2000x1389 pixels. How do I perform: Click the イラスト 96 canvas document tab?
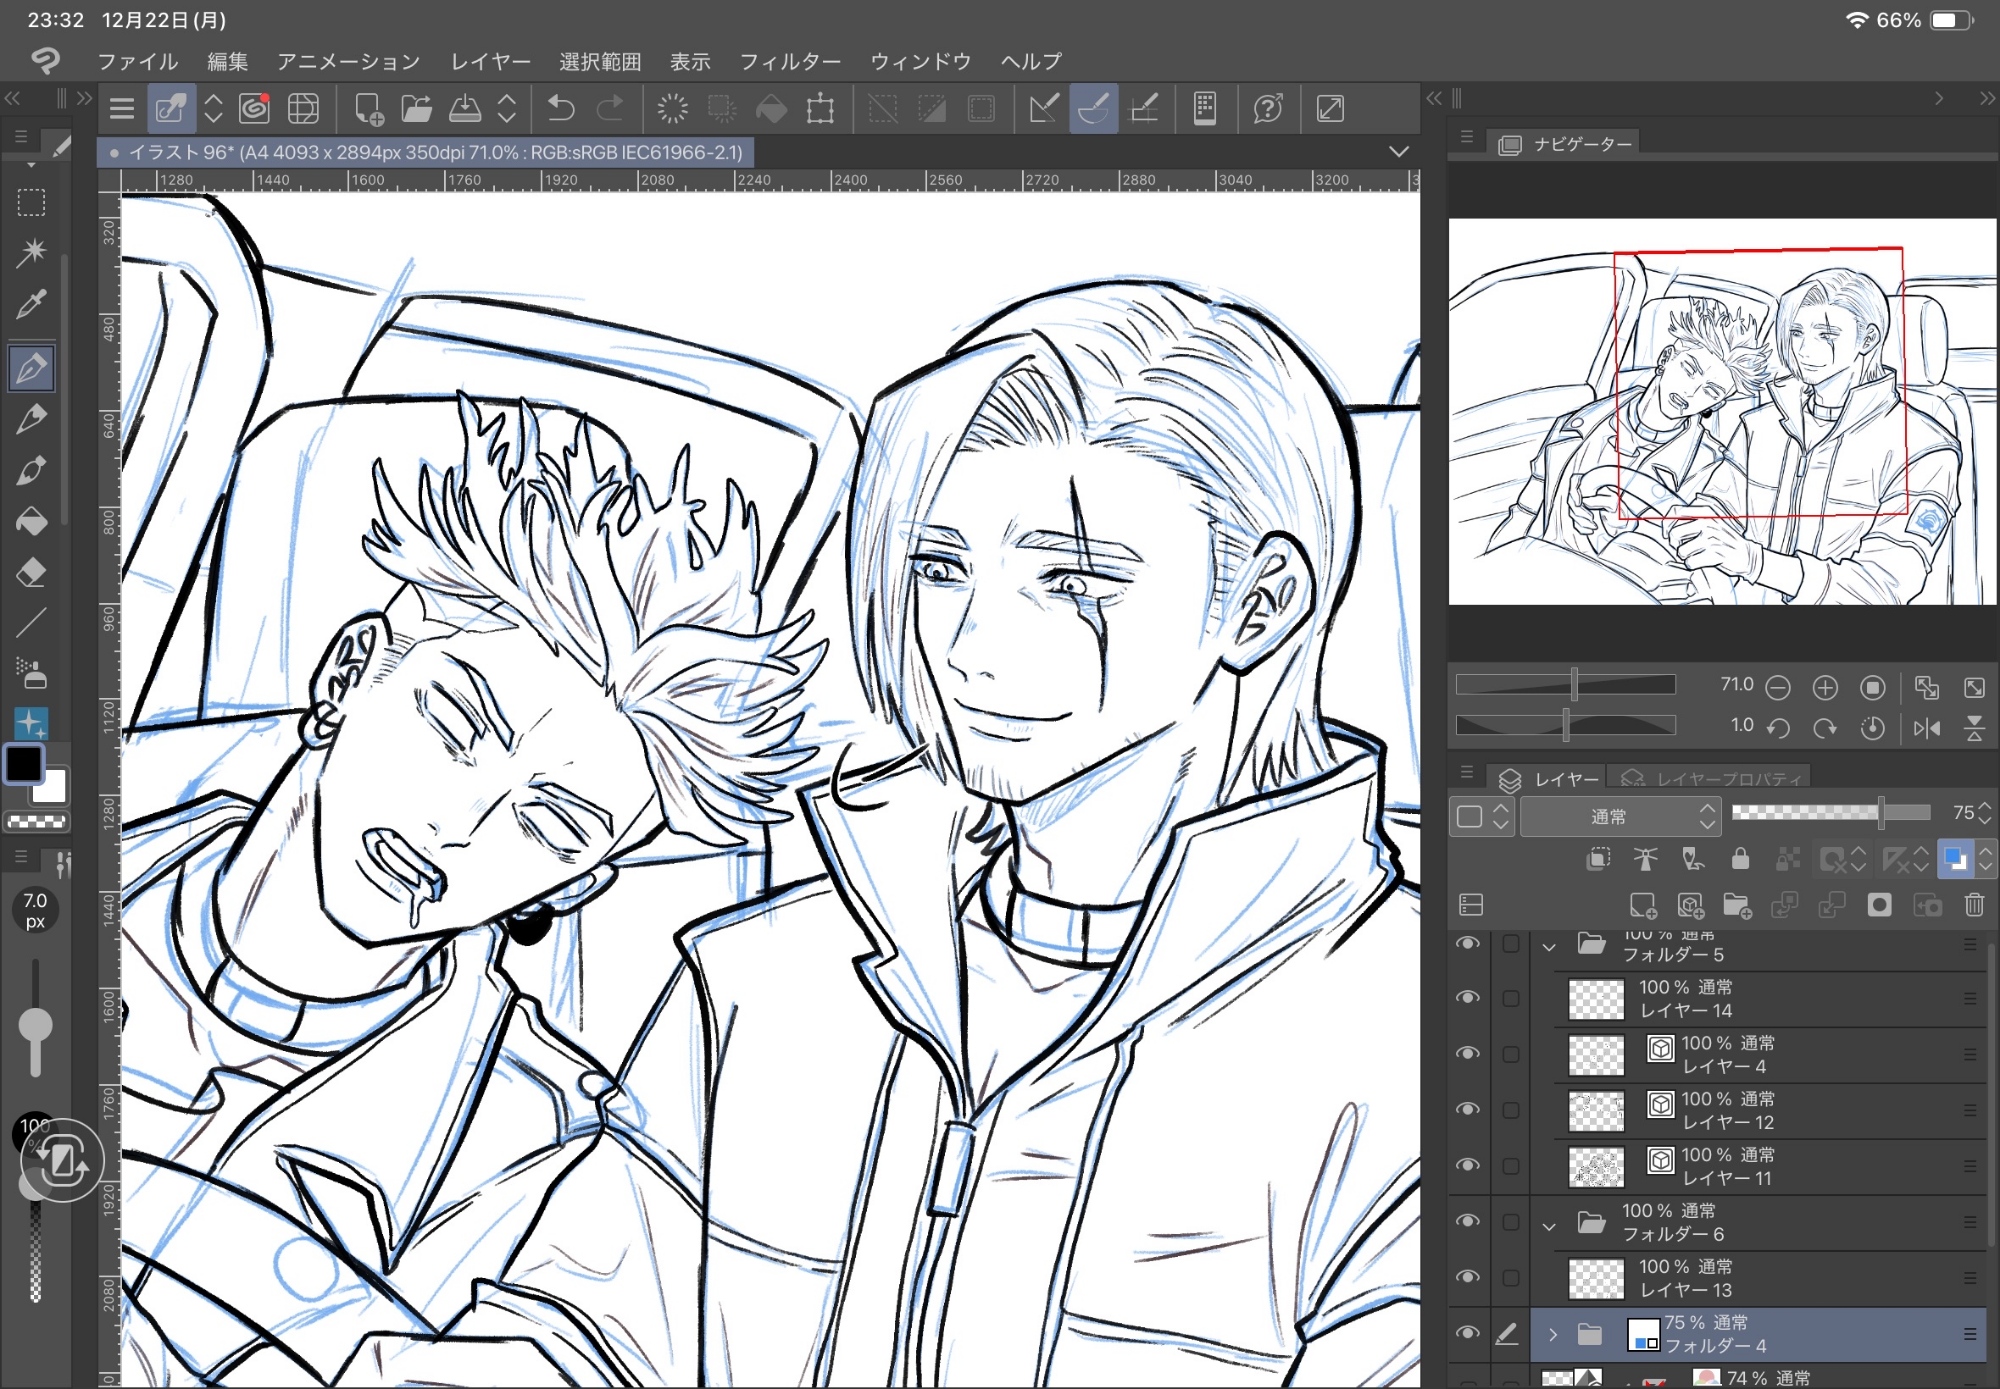pyautogui.click(x=426, y=153)
